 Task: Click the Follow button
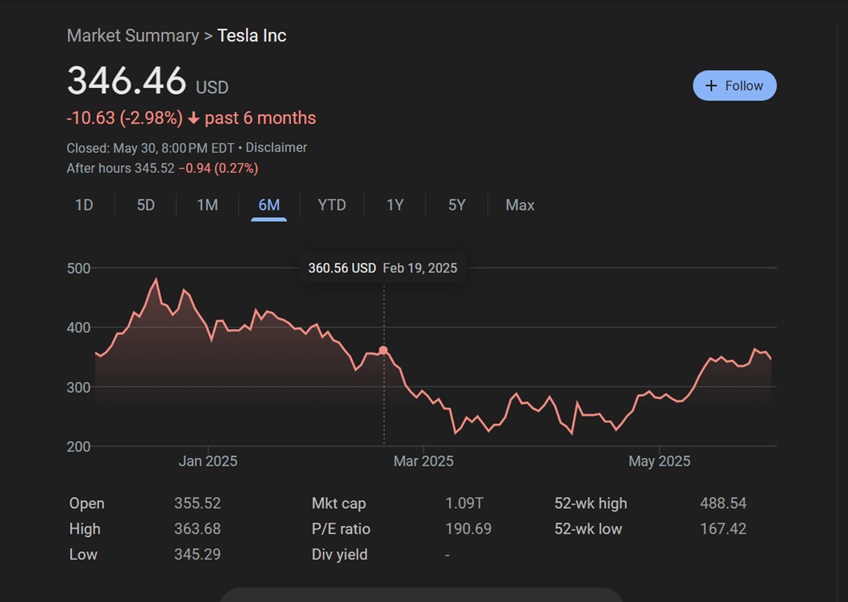click(734, 85)
